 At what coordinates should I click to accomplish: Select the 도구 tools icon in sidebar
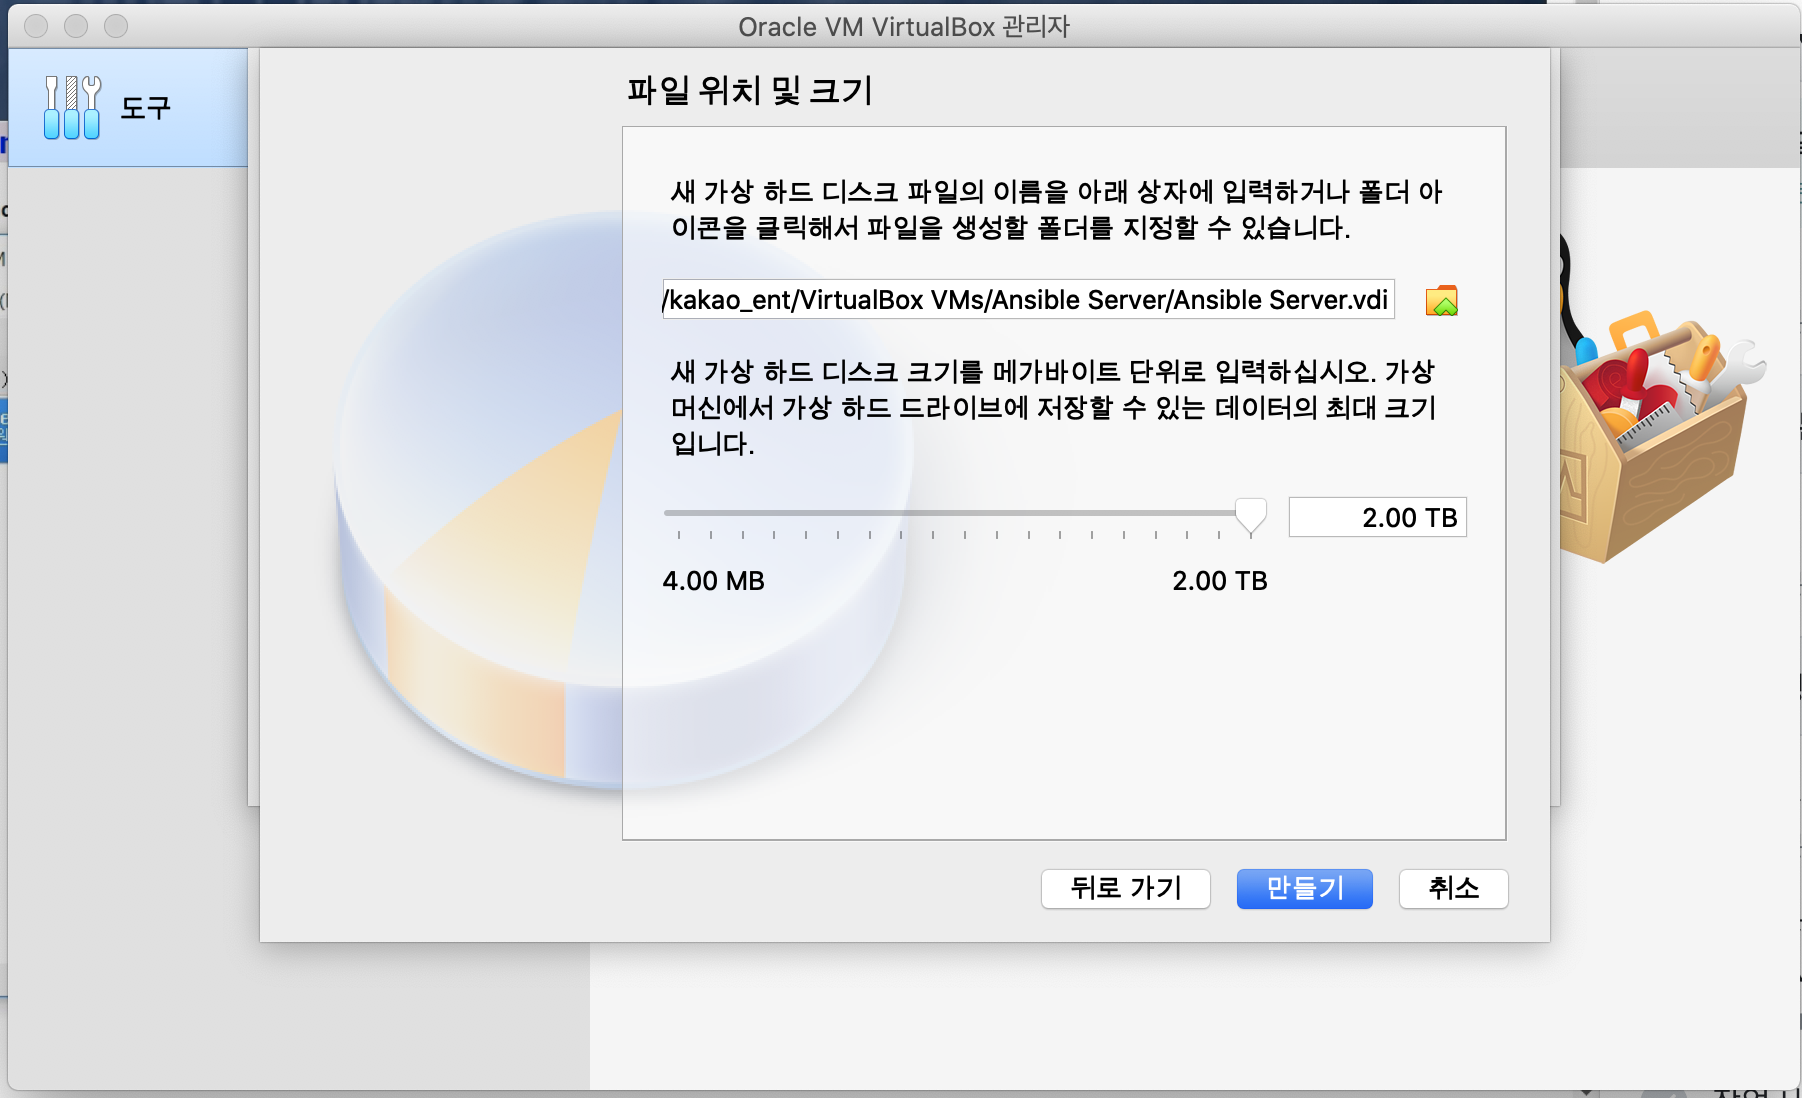pos(72,107)
